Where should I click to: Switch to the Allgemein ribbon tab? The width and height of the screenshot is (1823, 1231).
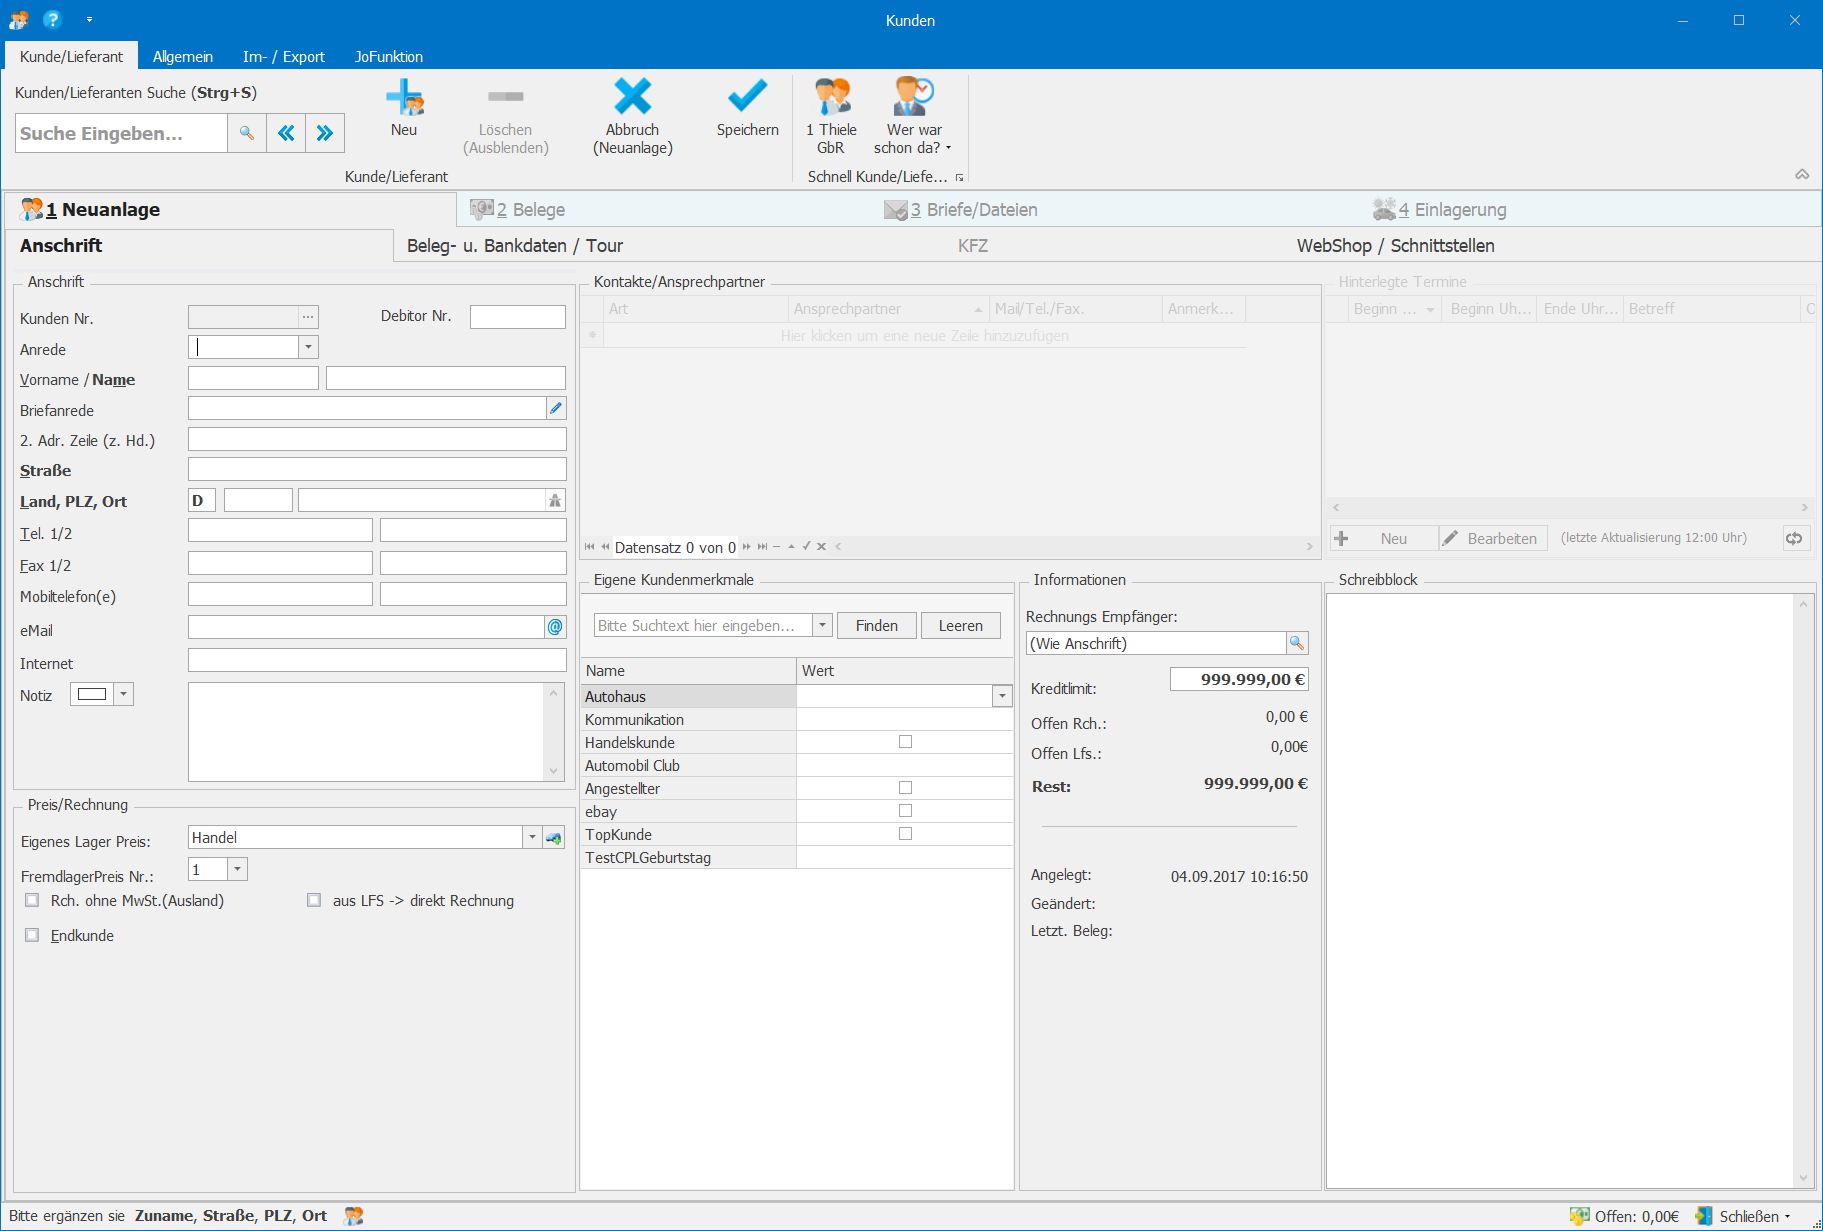point(183,56)
